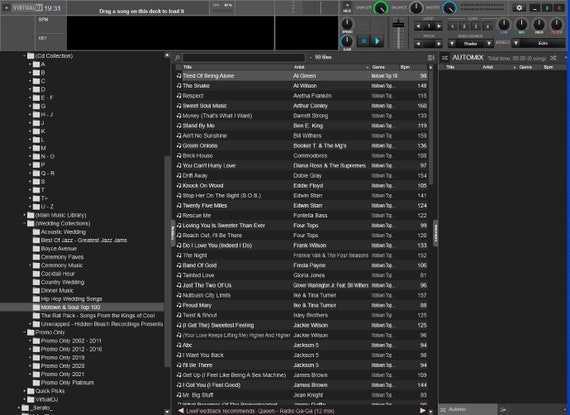The width and height of the screenshot is (570, 415).
Task: Raise pitch with right arrow
Action: [439, 44]
